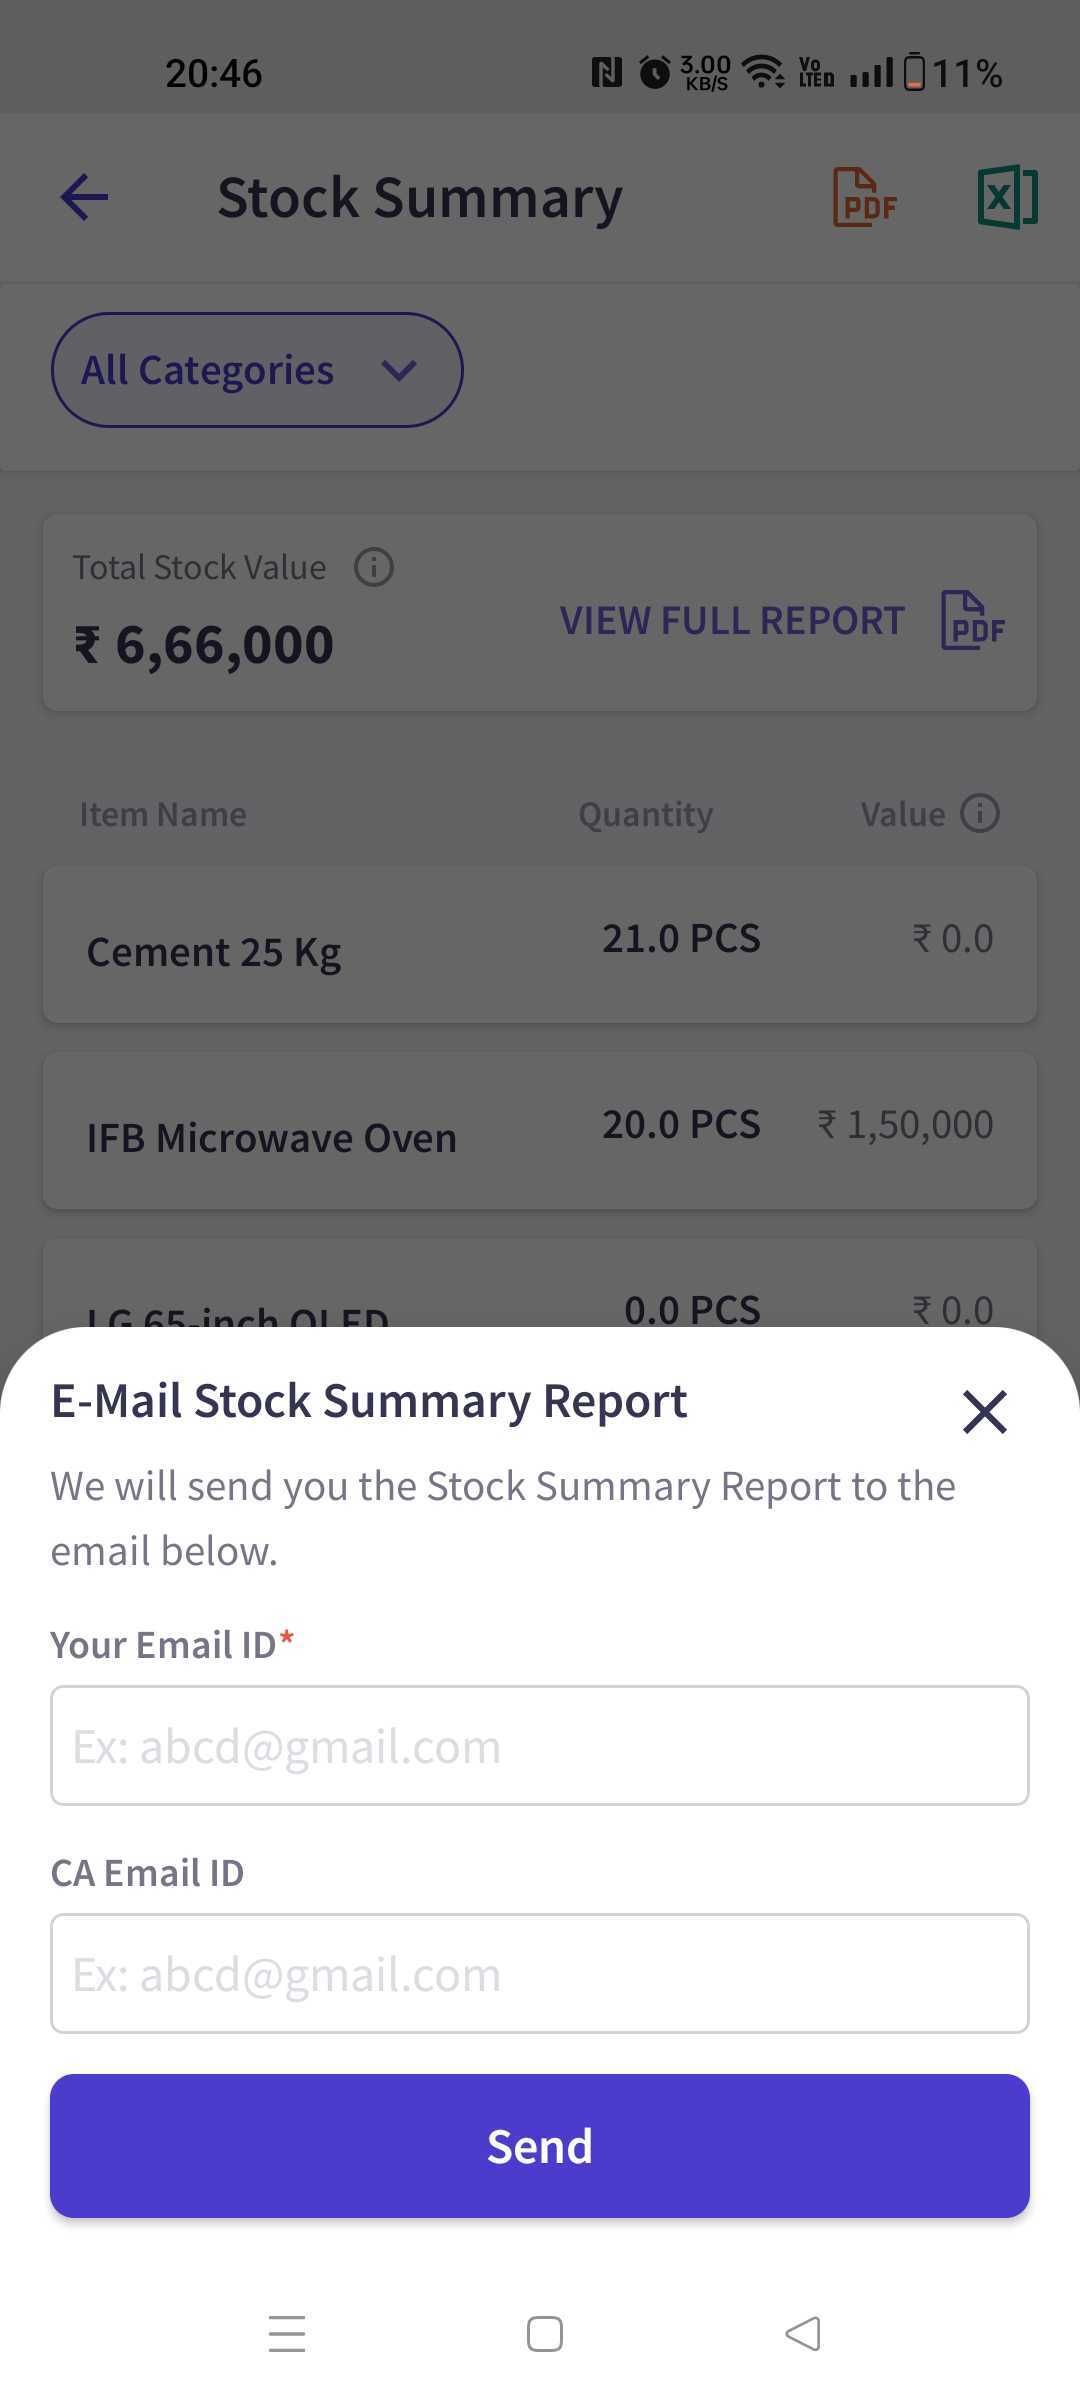
Task: Tap PDF icon beside View Full Report
Action: (973, 620)
